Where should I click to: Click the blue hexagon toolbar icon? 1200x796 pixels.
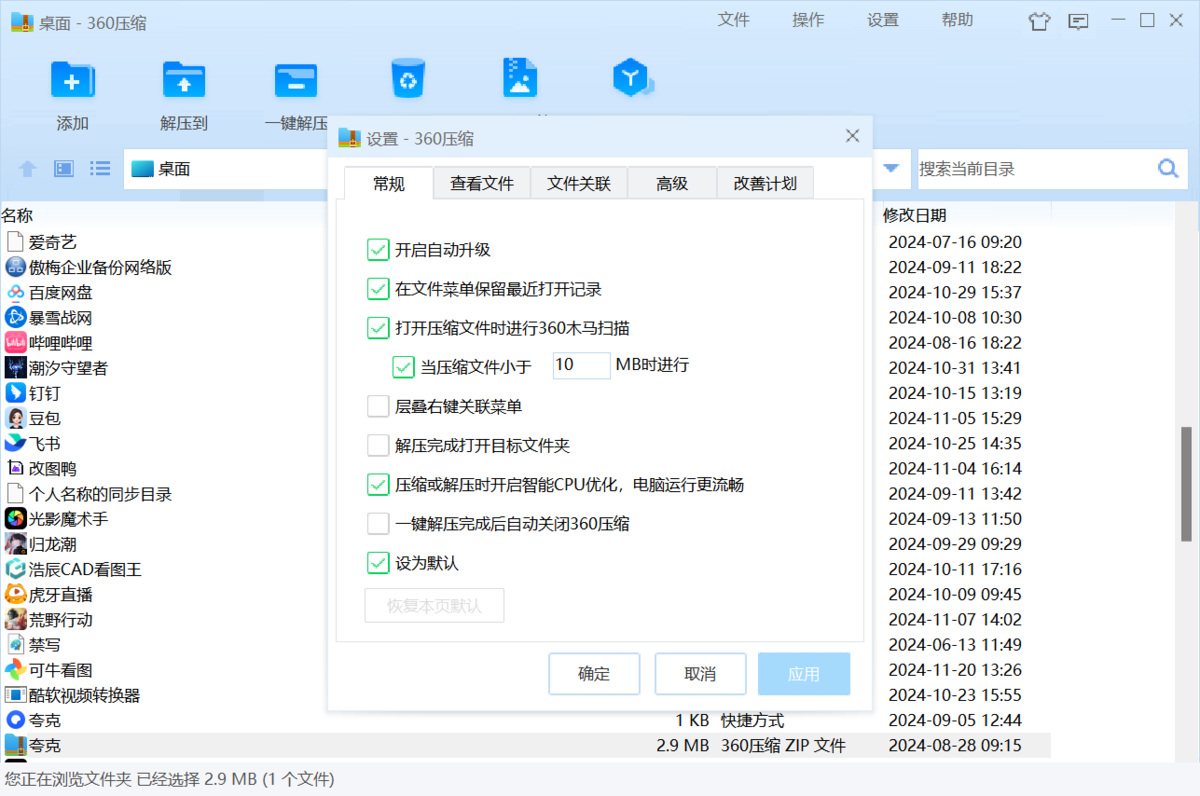coord(632,78)
